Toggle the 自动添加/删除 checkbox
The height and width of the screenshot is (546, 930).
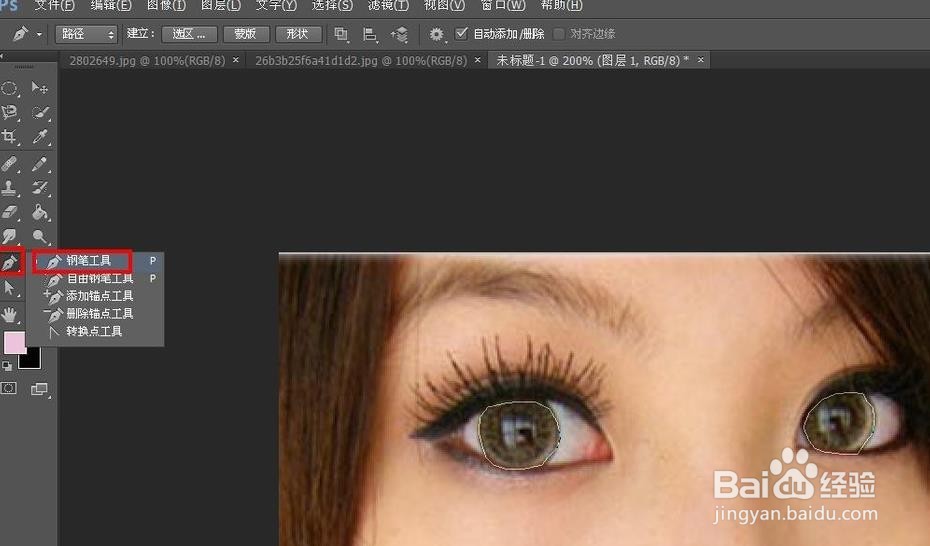461,33
